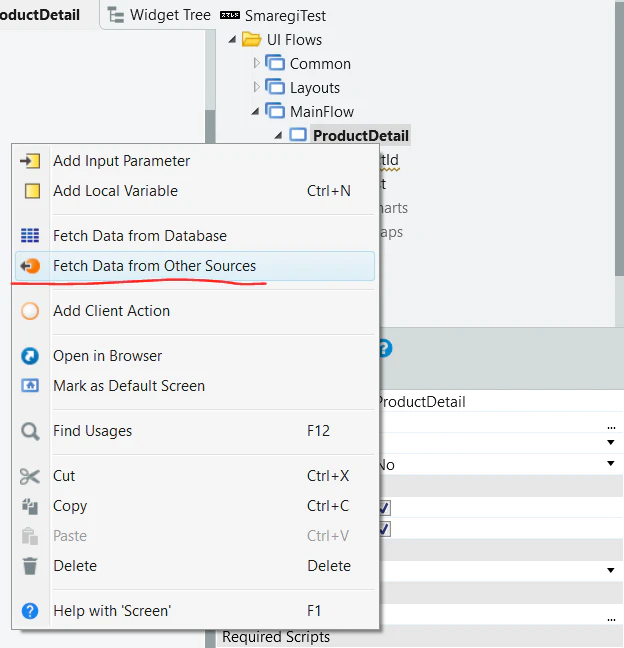Click the Find Usages magnifier icon

[x=30, y=431]
